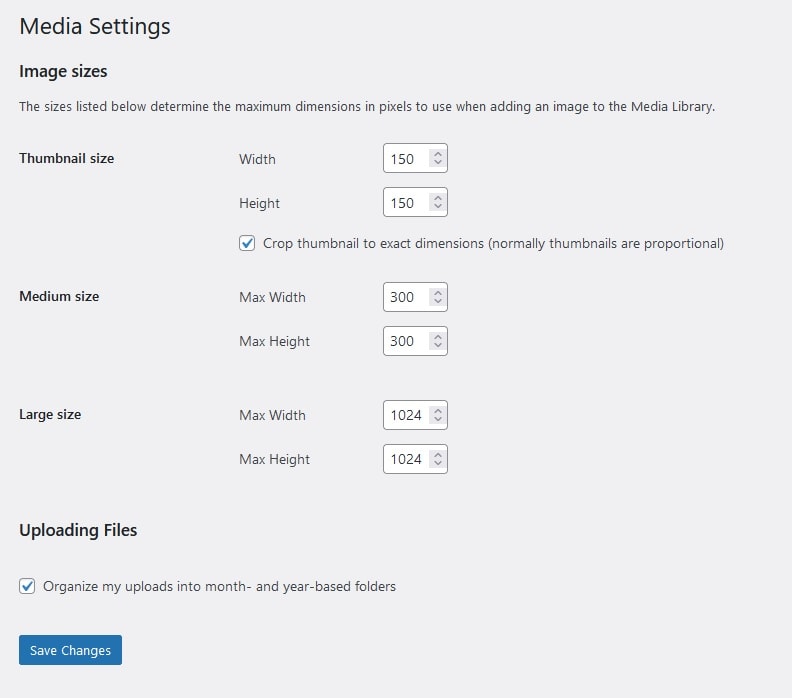
Task: Uncheck Crop thumbnail to exact dimensions
Action: pyautogui.click(x=247, y=243)
